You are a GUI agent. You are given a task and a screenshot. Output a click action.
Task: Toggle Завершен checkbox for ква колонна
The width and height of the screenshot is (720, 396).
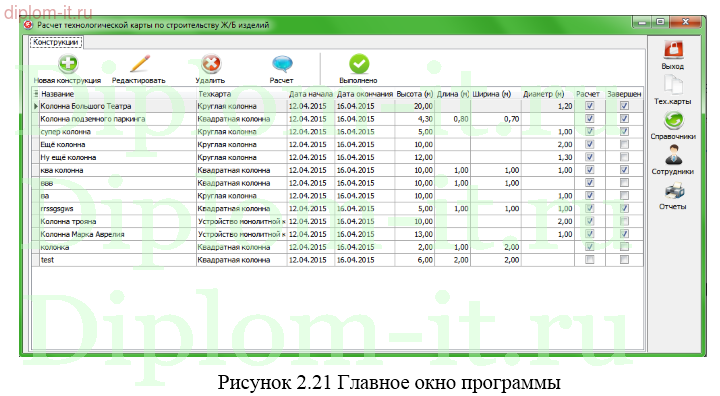624,170
